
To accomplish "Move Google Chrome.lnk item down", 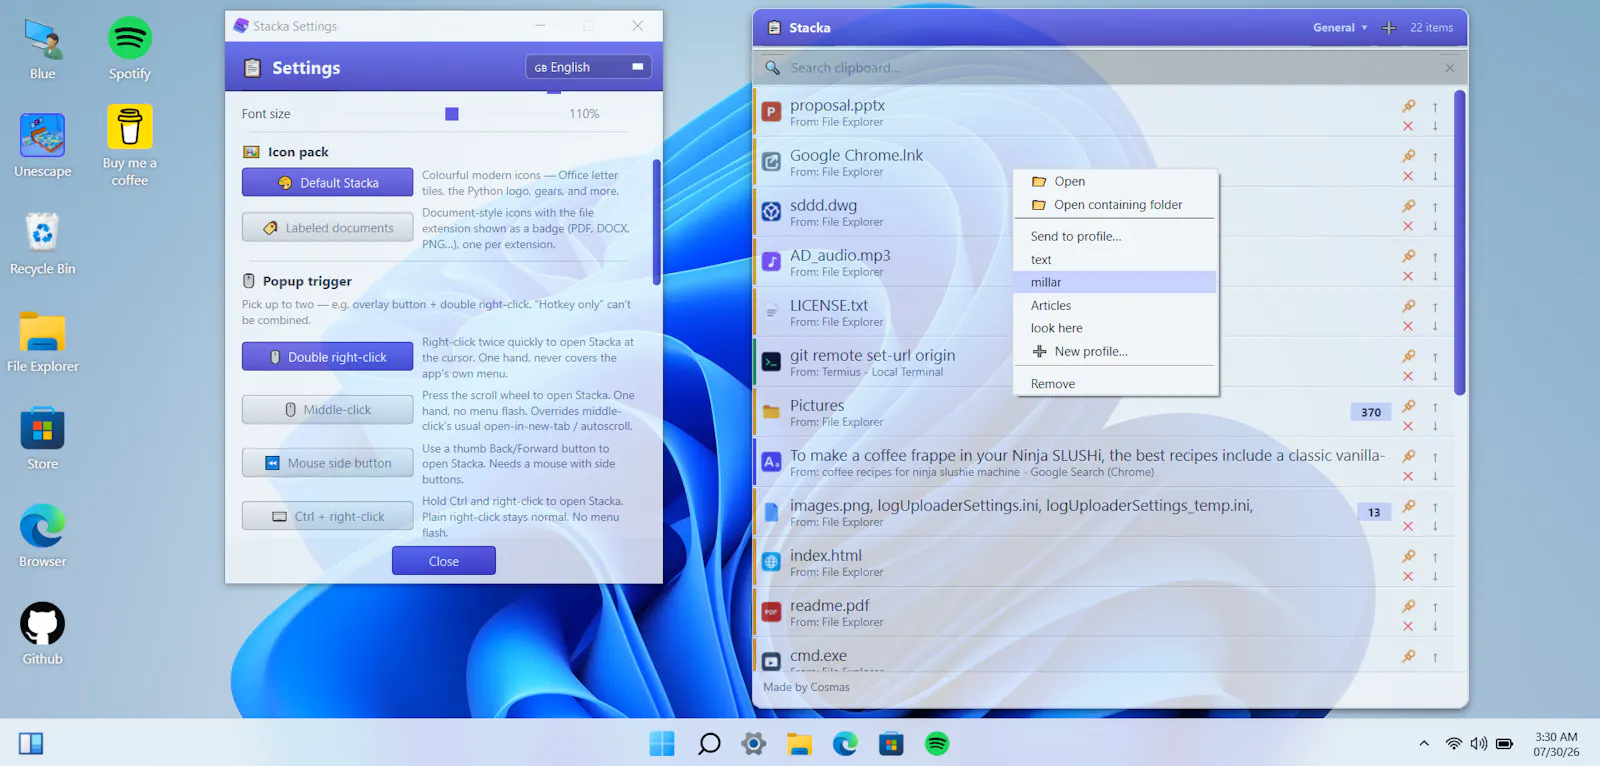I will pos(1435,176).
